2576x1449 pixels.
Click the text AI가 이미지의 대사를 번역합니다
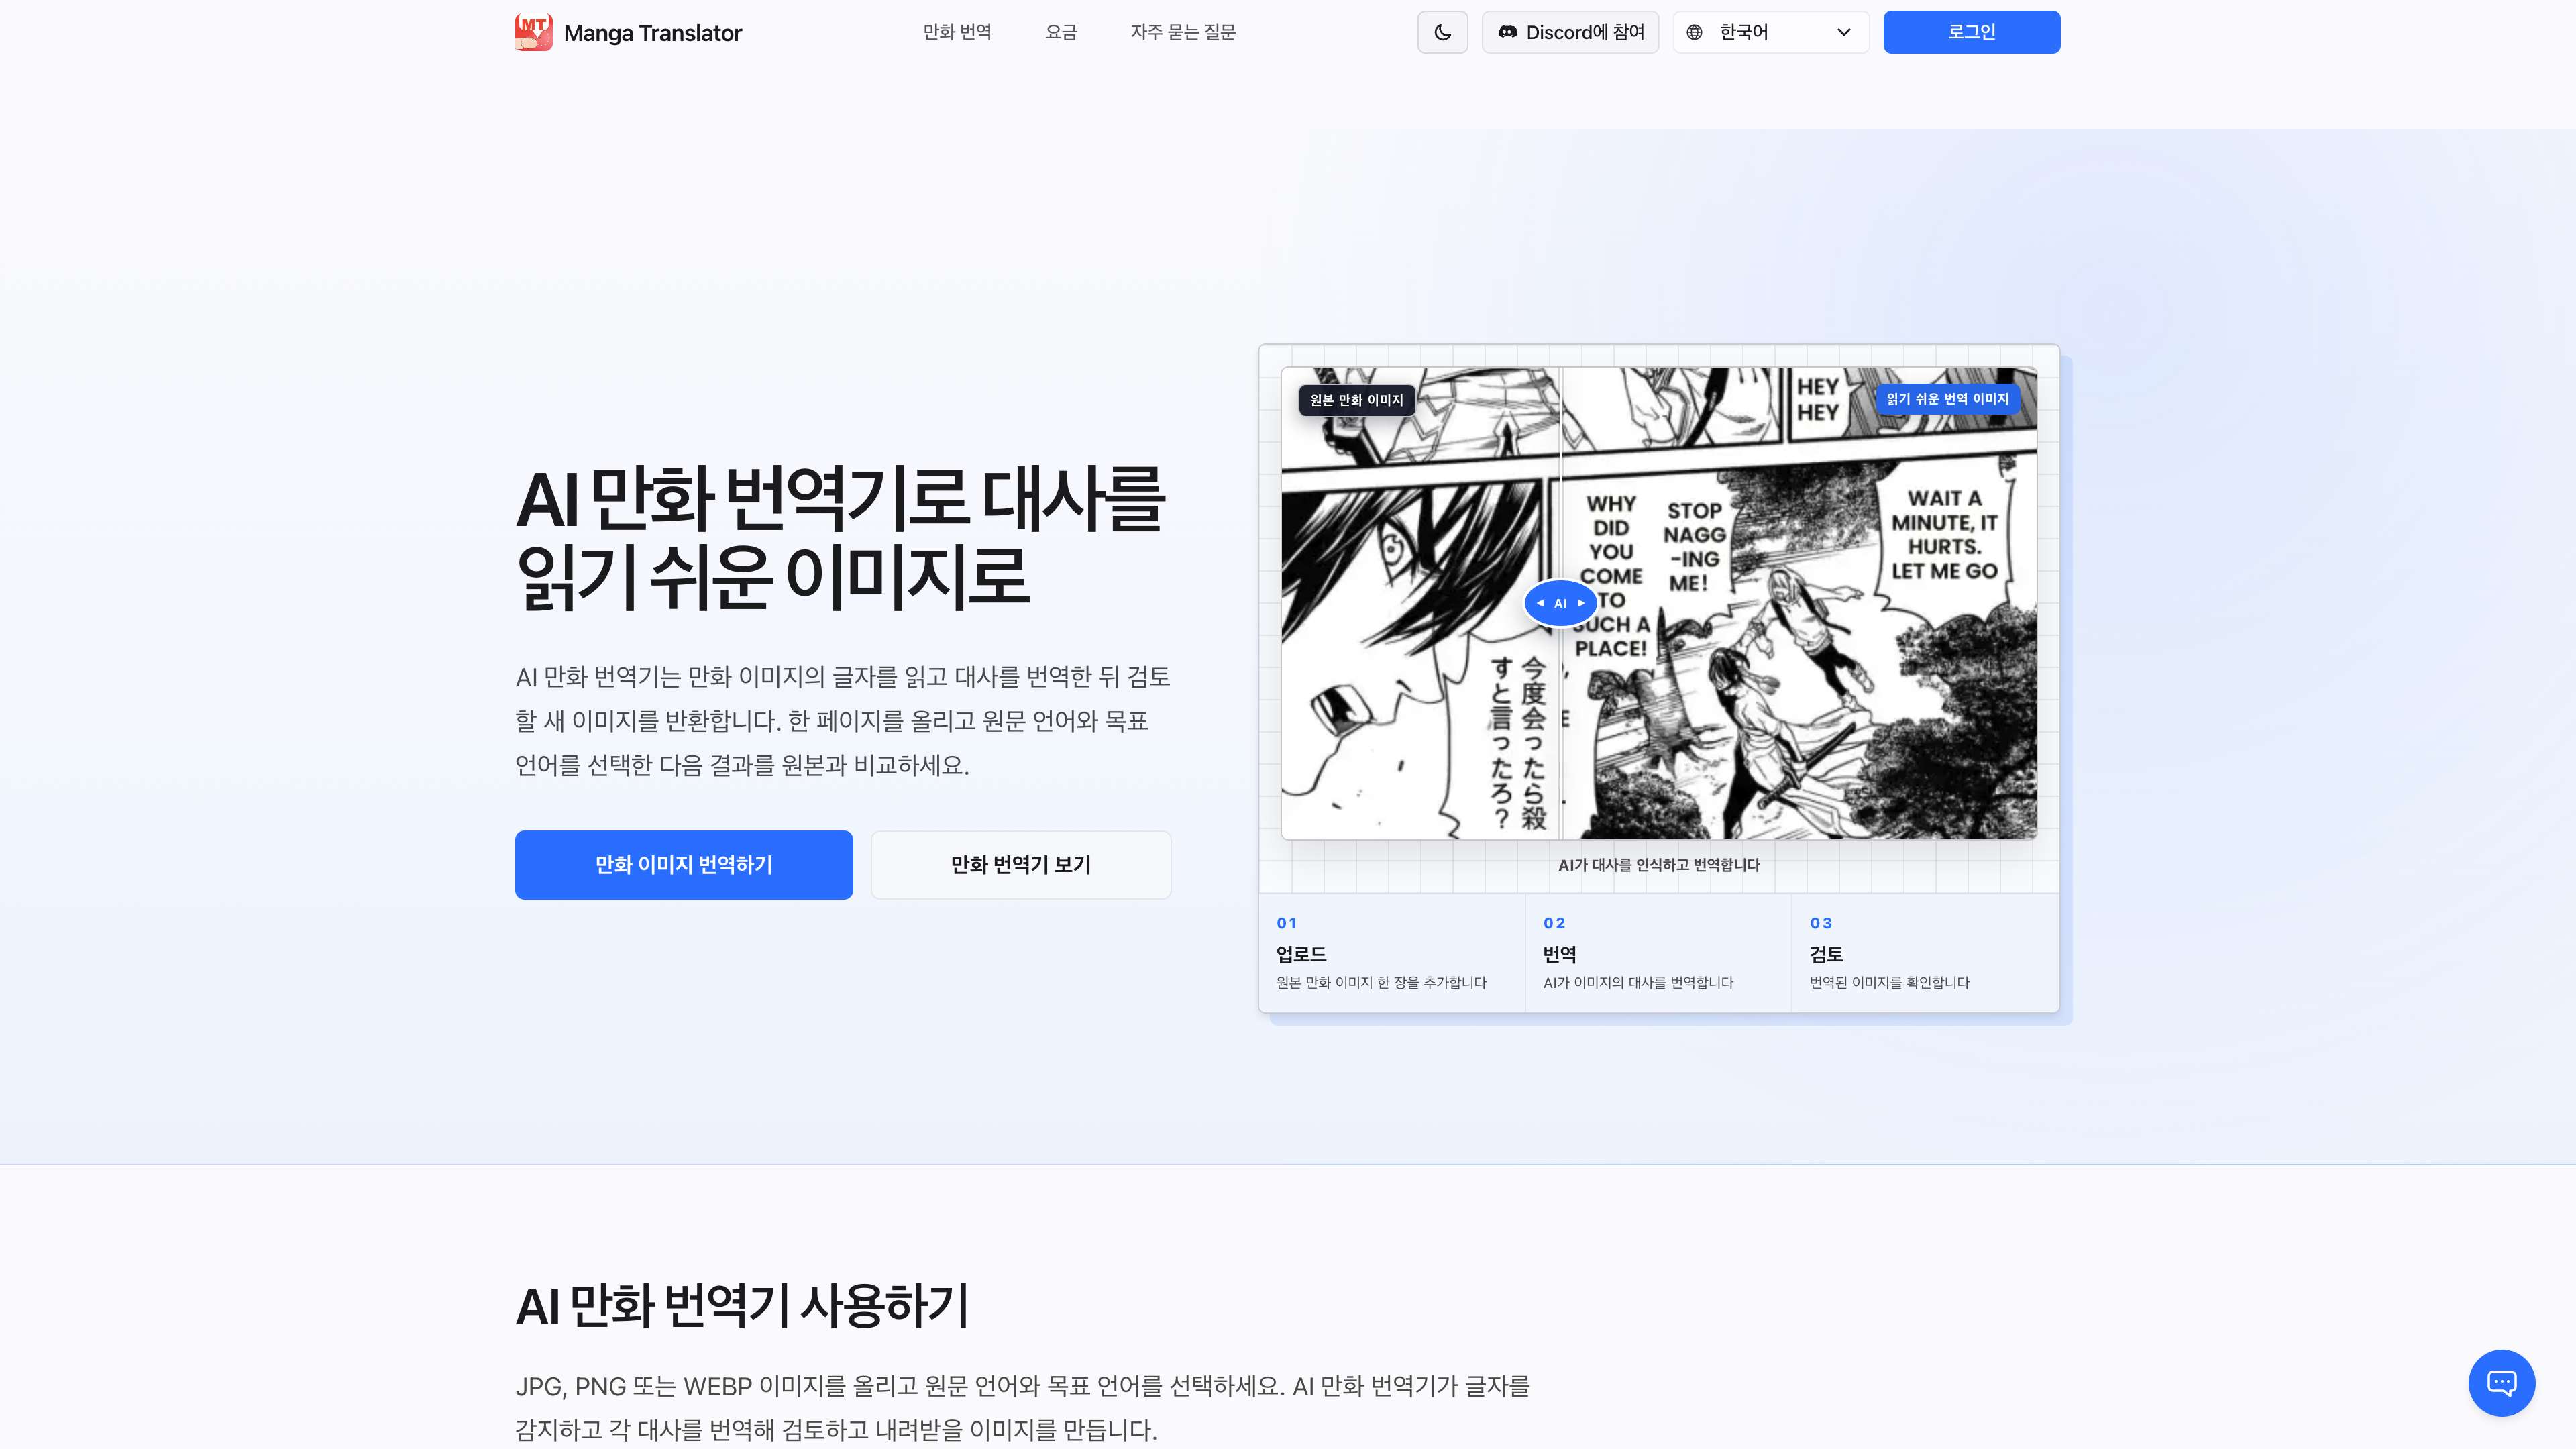pos(1638,983)
